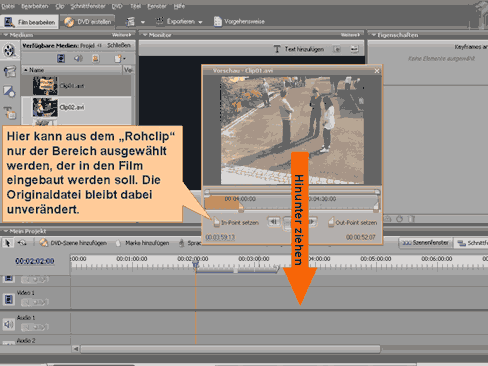Select the arrow selection tool in timeline

click(7, 243)
